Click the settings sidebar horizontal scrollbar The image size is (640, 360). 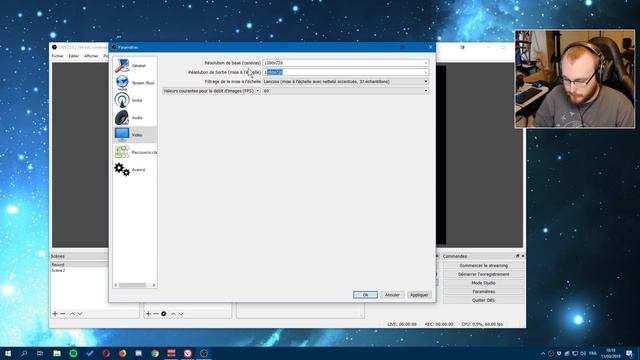click(x=132, y=285)
